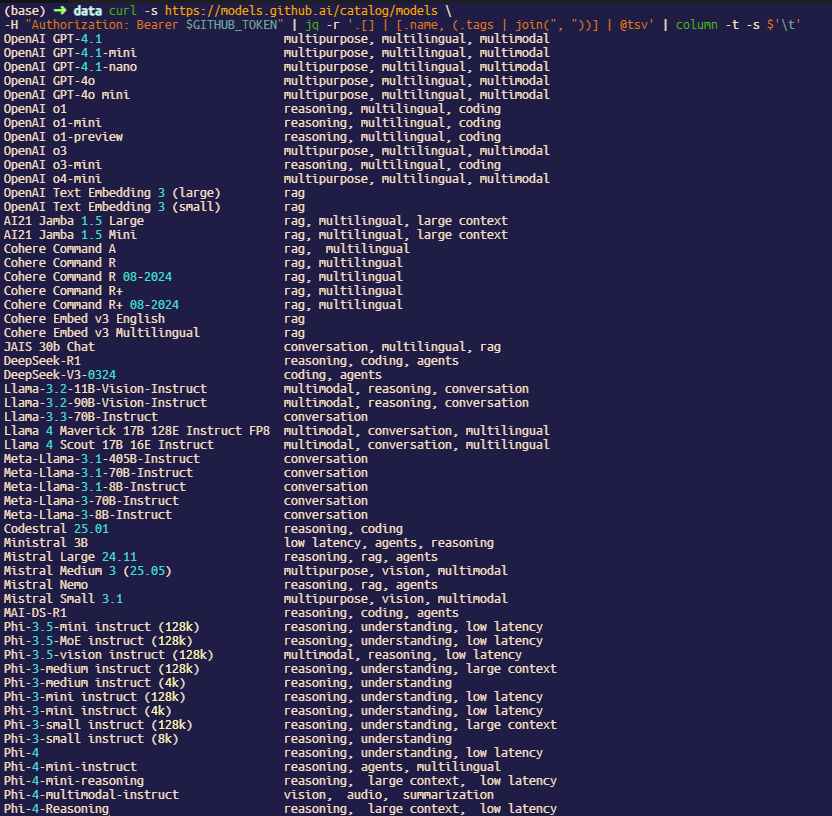Image resolution: width=832 pixels, height=816 pixels.
Task: Select the text 'OpenAI GPT-4.1-mini'
Action: (70, 53)
